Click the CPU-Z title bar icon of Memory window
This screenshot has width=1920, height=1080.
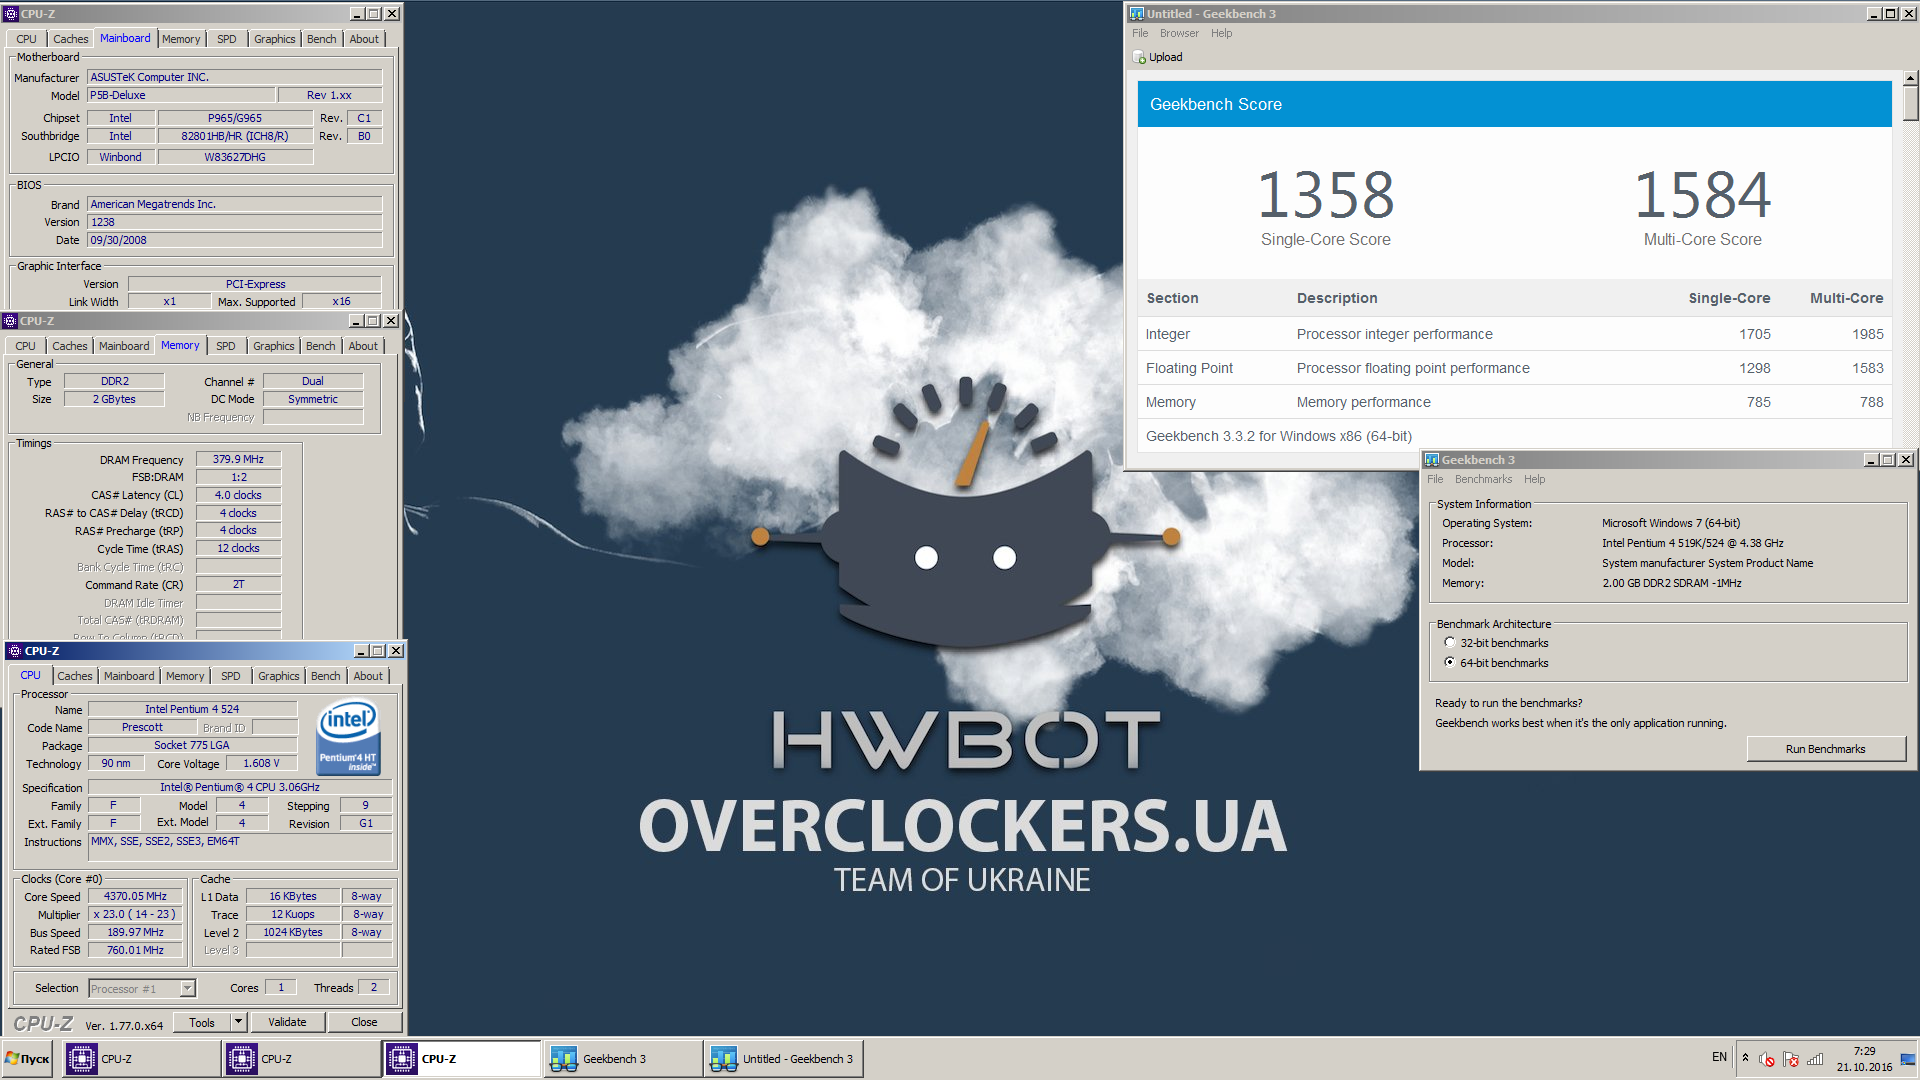(11, 321)
